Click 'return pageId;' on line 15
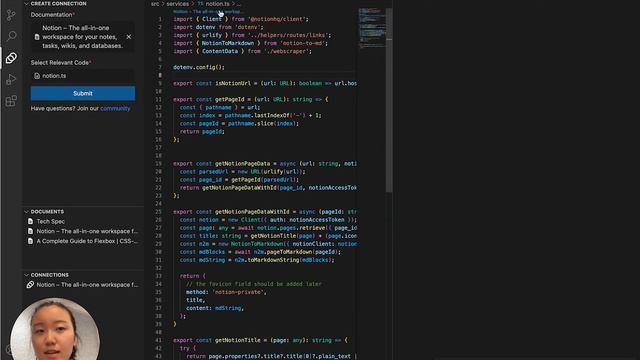Image resolution: width=640 pixels, height=360 pixels. (x=202, y=131)
